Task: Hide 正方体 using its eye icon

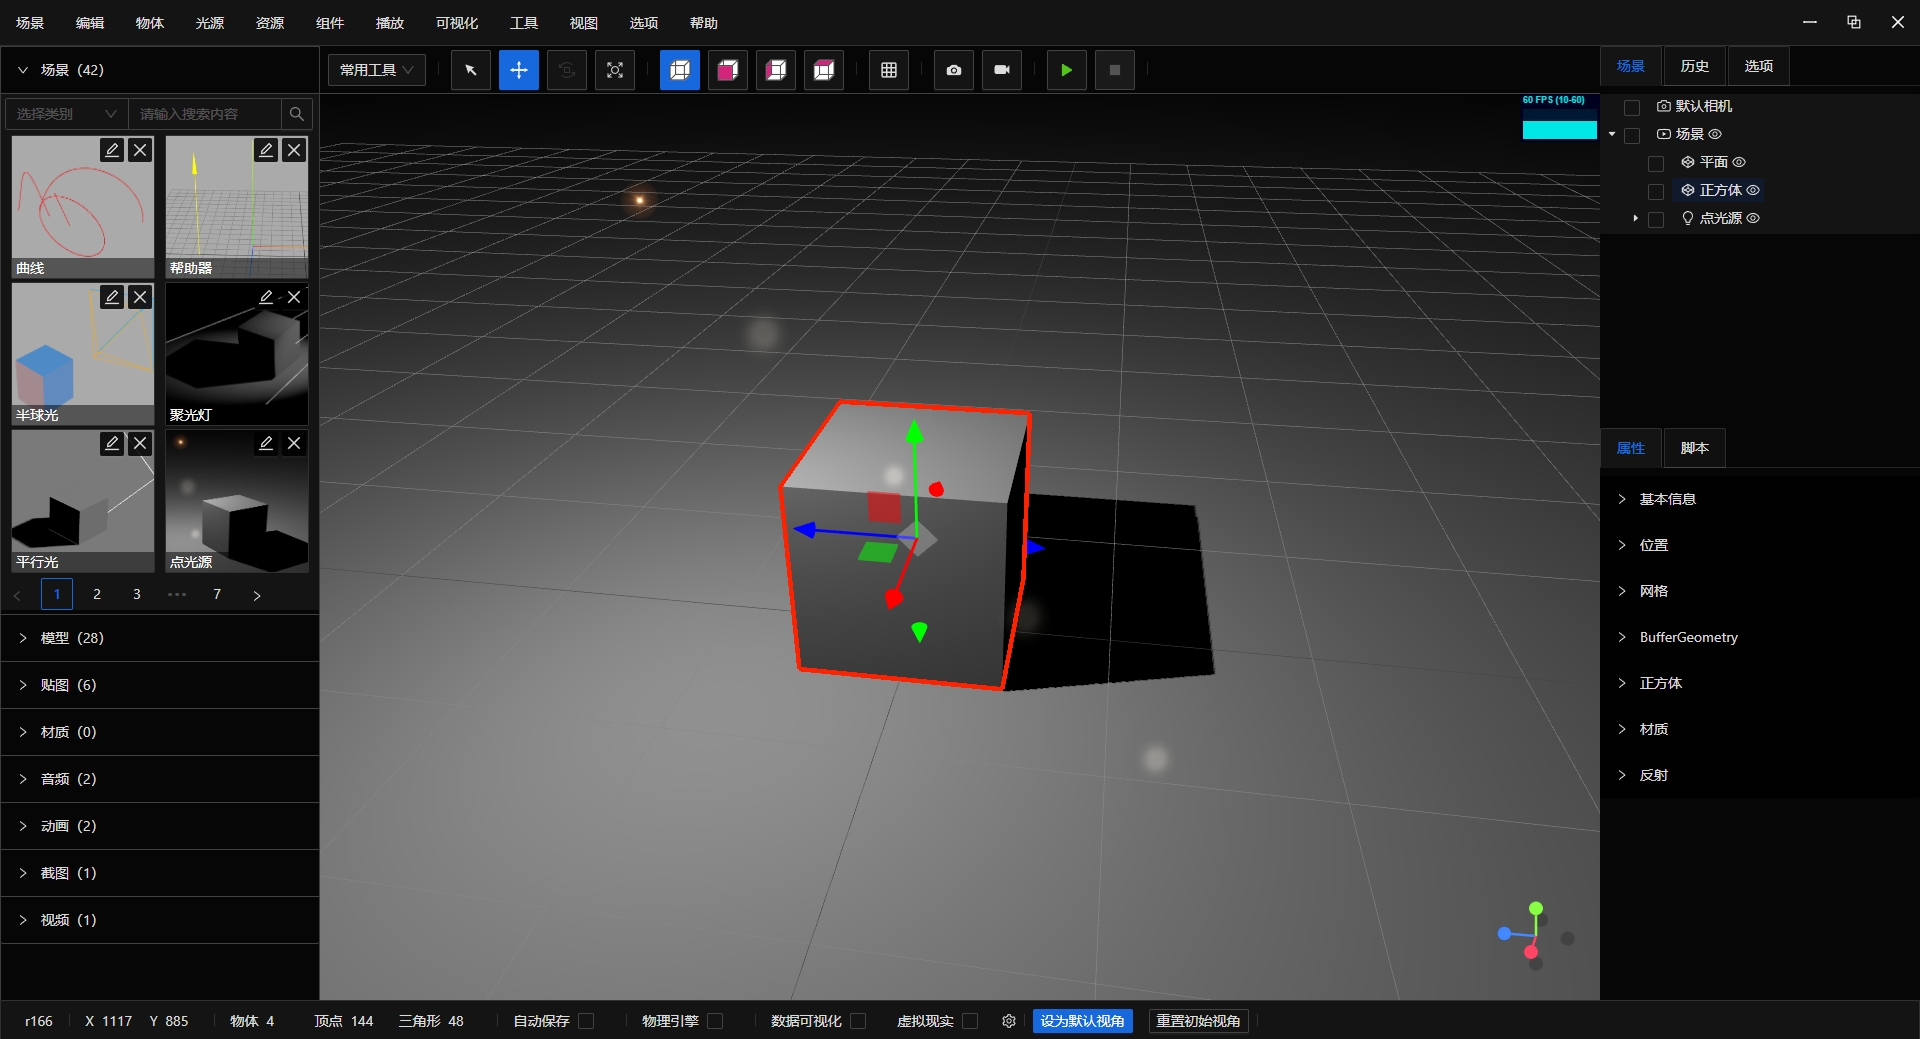Action: point(1753,190)
